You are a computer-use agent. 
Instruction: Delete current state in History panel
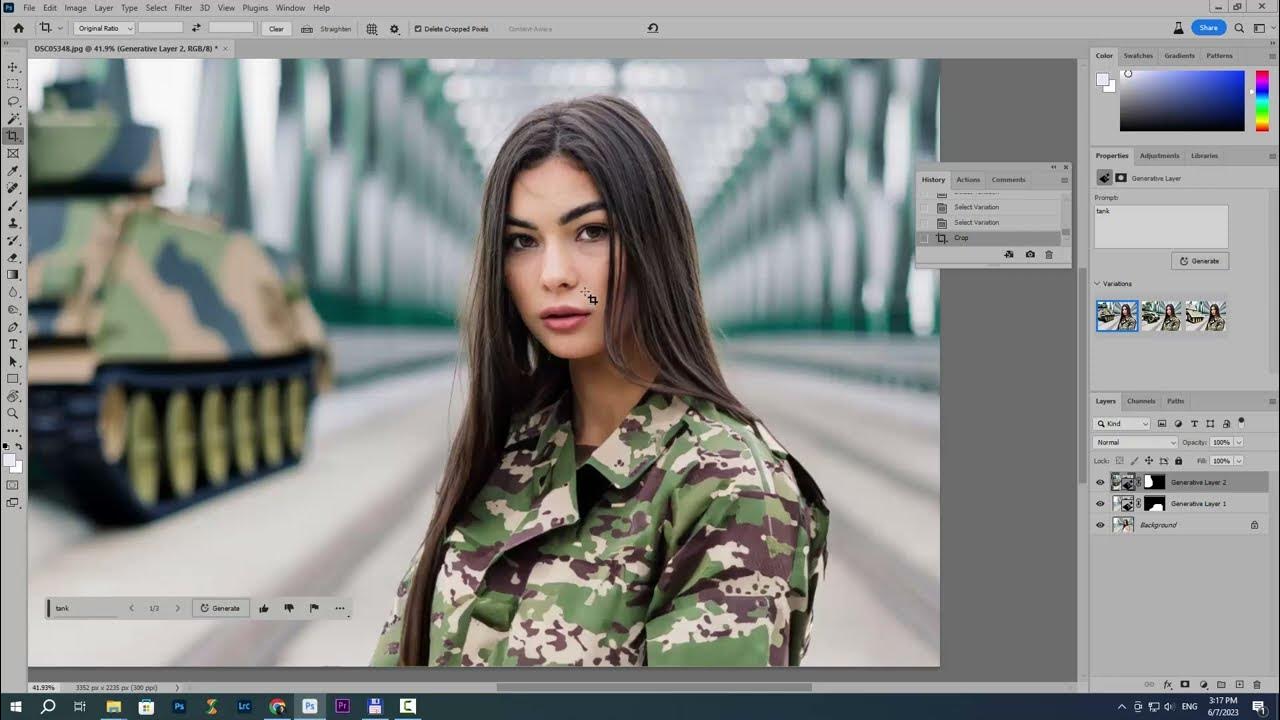(1049, 255)
